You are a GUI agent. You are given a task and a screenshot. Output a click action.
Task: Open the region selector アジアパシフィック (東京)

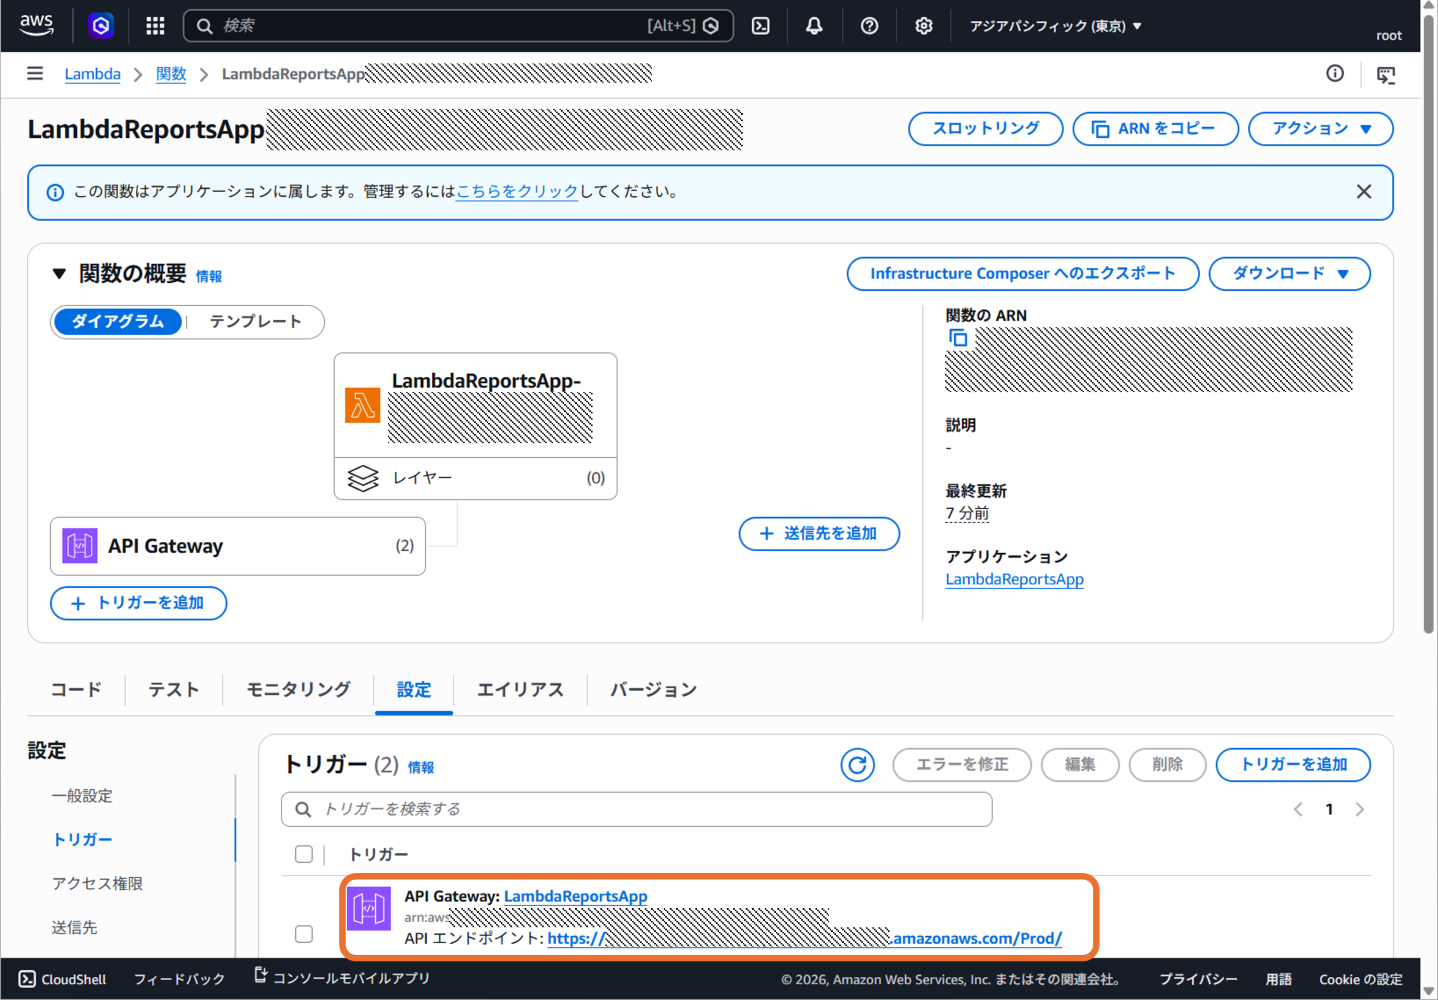tap(1056, 26)
